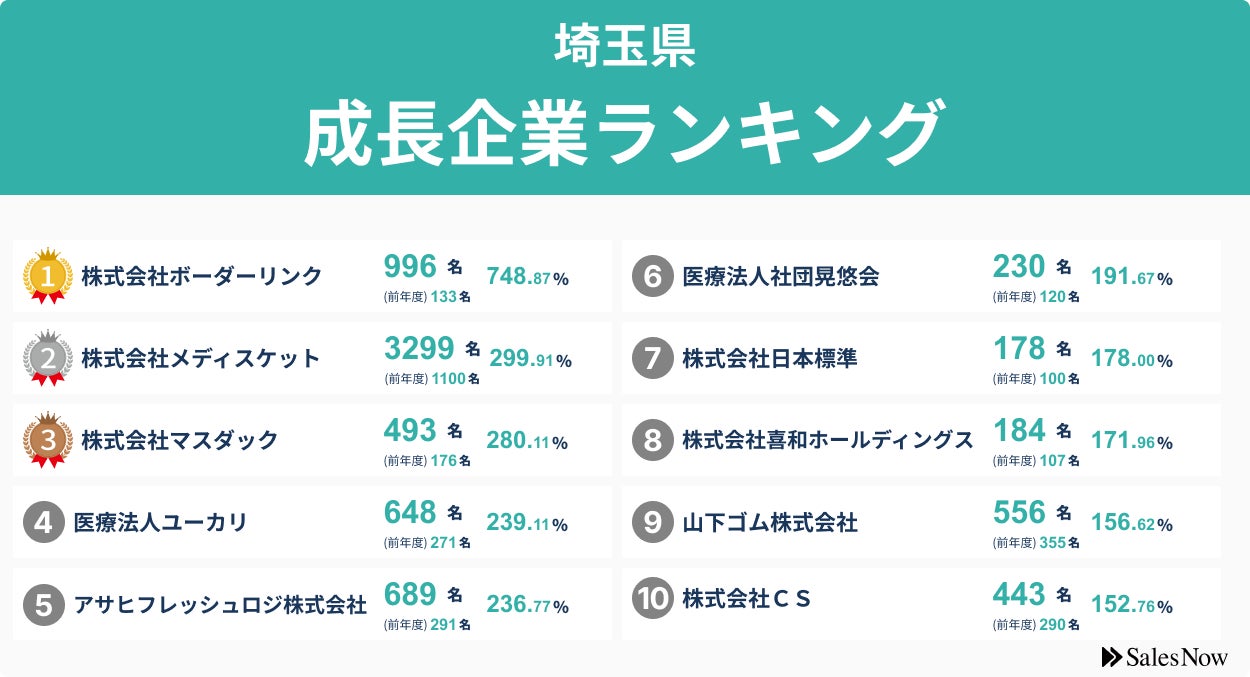Click the gold rank 1 medal icon
The width and height of the screenshot is (1250, 677).
48,275
